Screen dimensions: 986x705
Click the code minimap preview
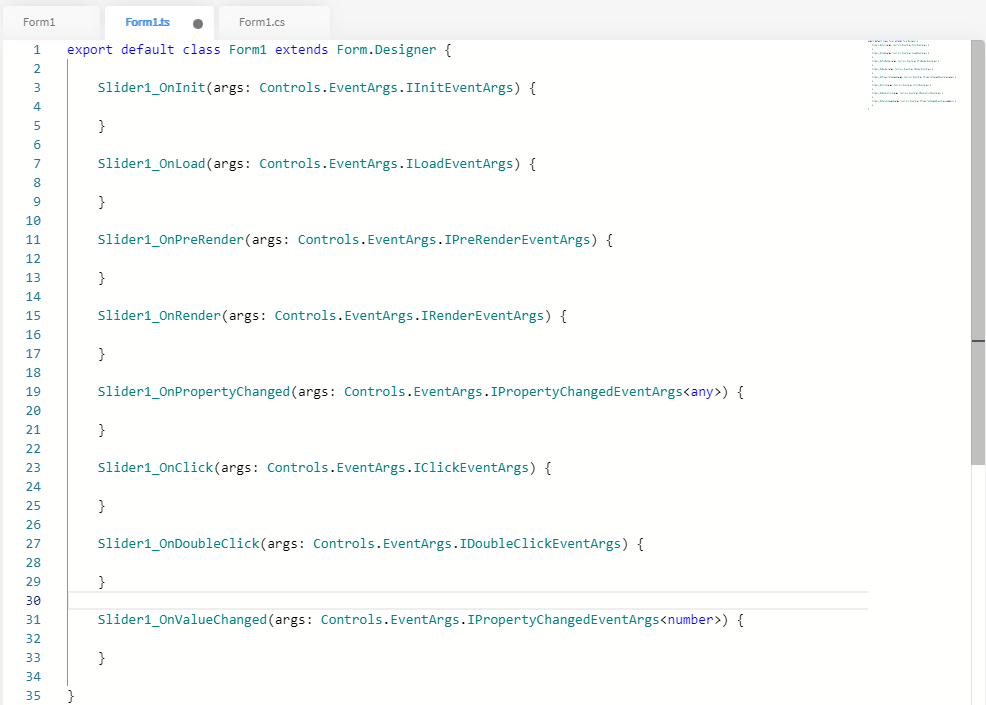[913, 73]
